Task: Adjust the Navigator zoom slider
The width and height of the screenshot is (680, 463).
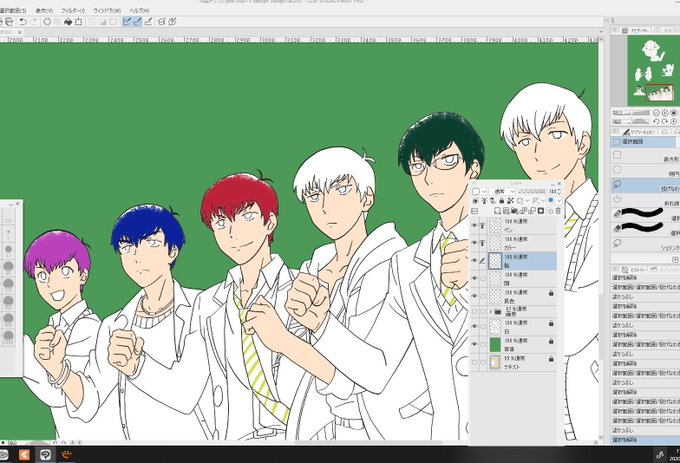Action: pyautogui.click(x=641, y=113)
